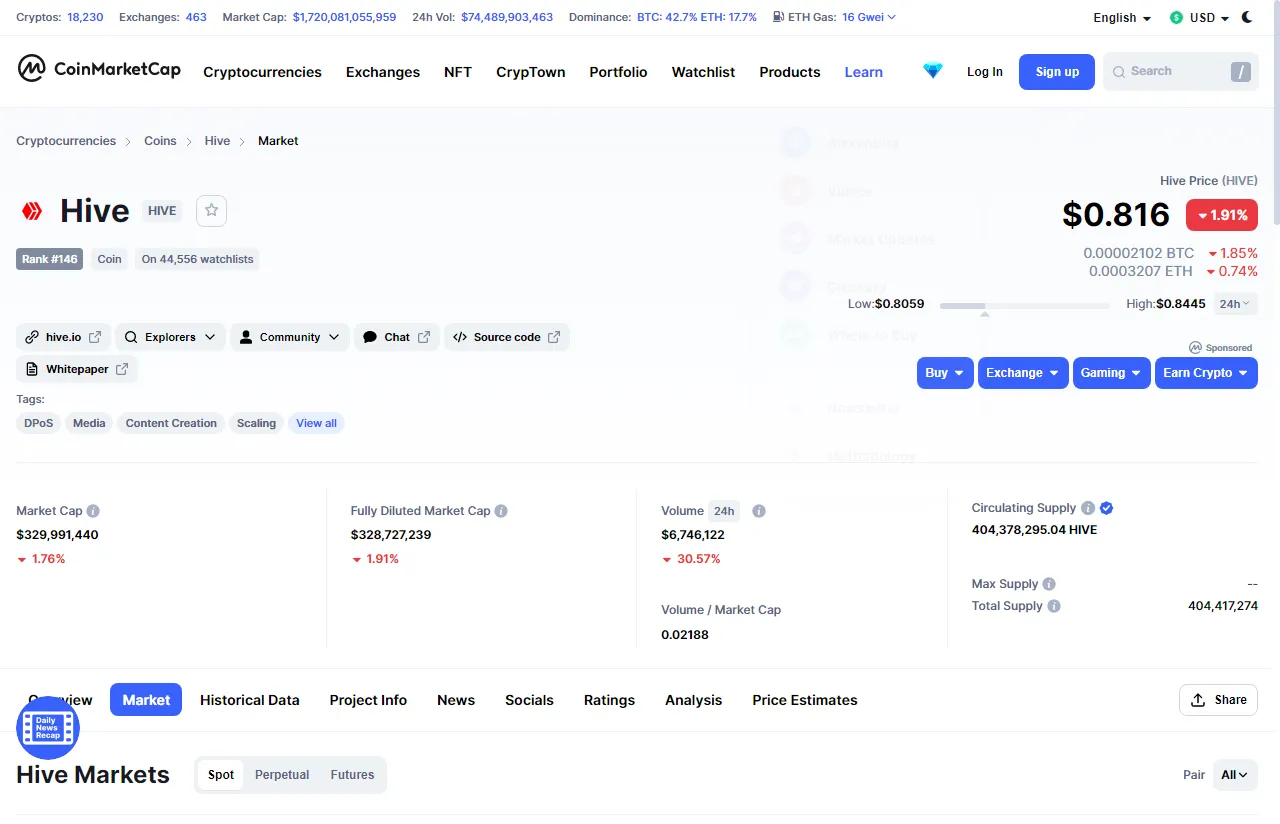Select Perpetual markets toggle

point(282,775)
